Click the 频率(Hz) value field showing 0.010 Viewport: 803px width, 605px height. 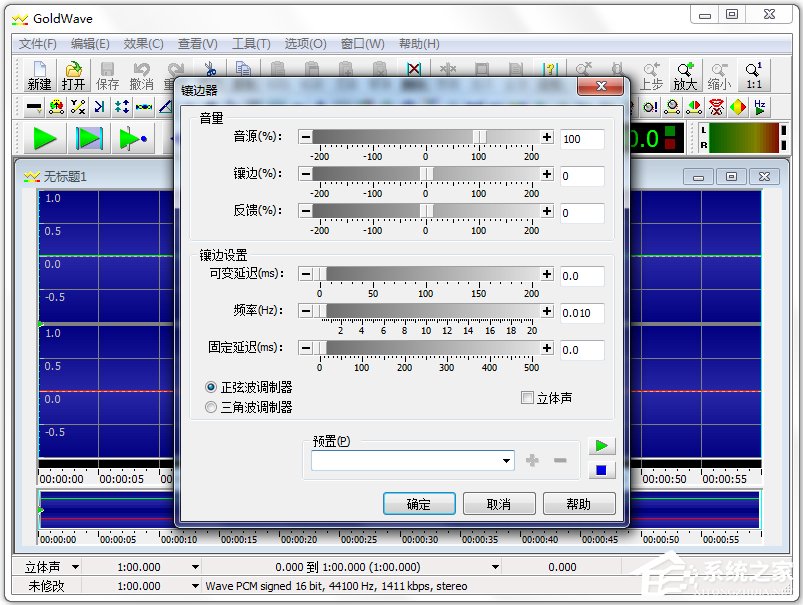pos(582,313)
